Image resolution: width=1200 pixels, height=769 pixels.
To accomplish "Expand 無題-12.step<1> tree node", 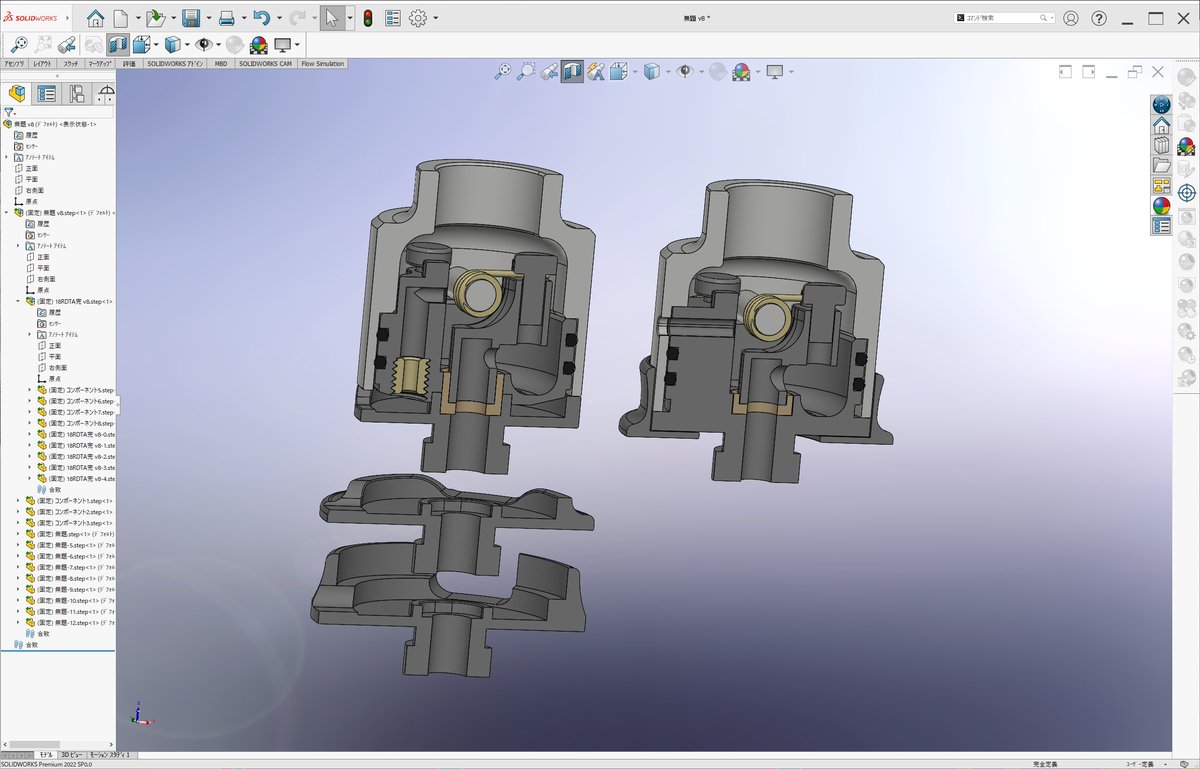I will pyautogui.click(x=18, y=622).
